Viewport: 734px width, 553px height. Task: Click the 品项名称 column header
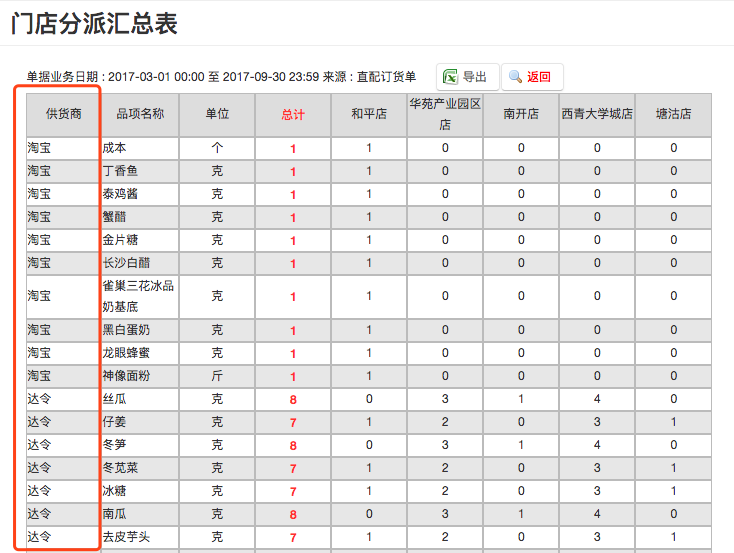point(140,114)
